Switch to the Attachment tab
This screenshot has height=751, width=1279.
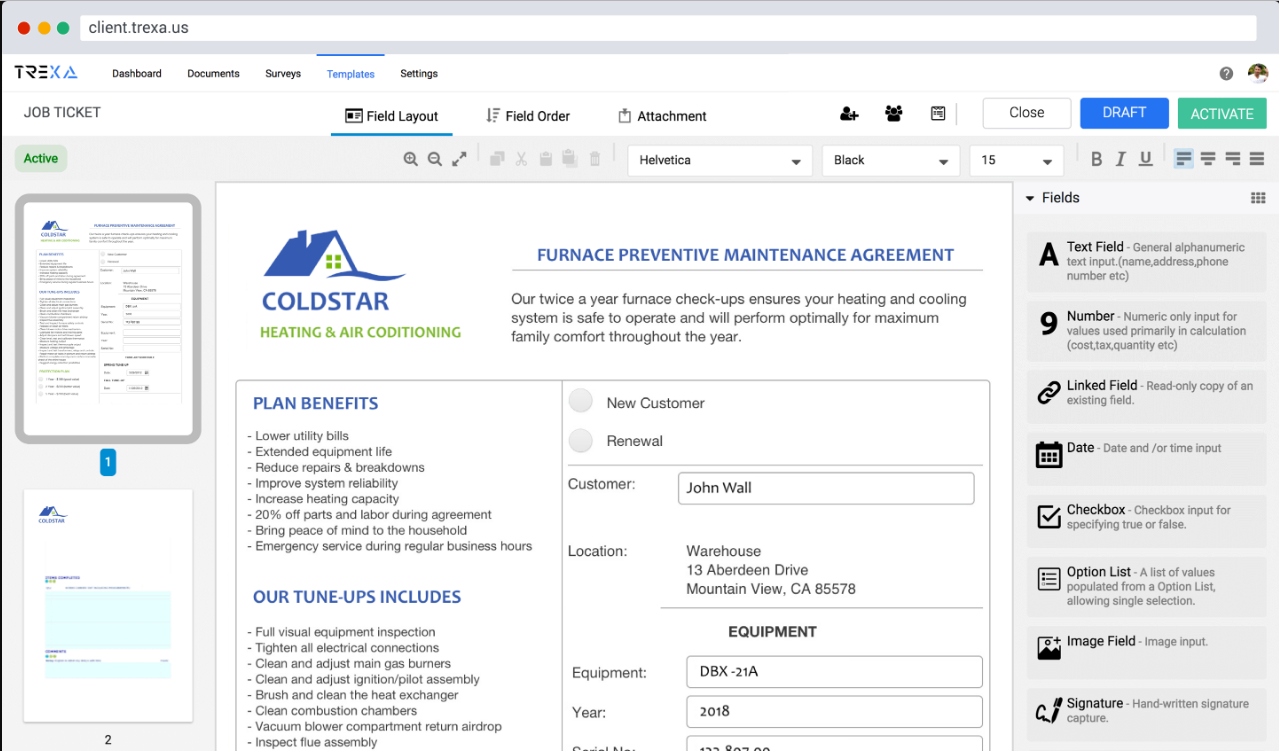point(662,116)
